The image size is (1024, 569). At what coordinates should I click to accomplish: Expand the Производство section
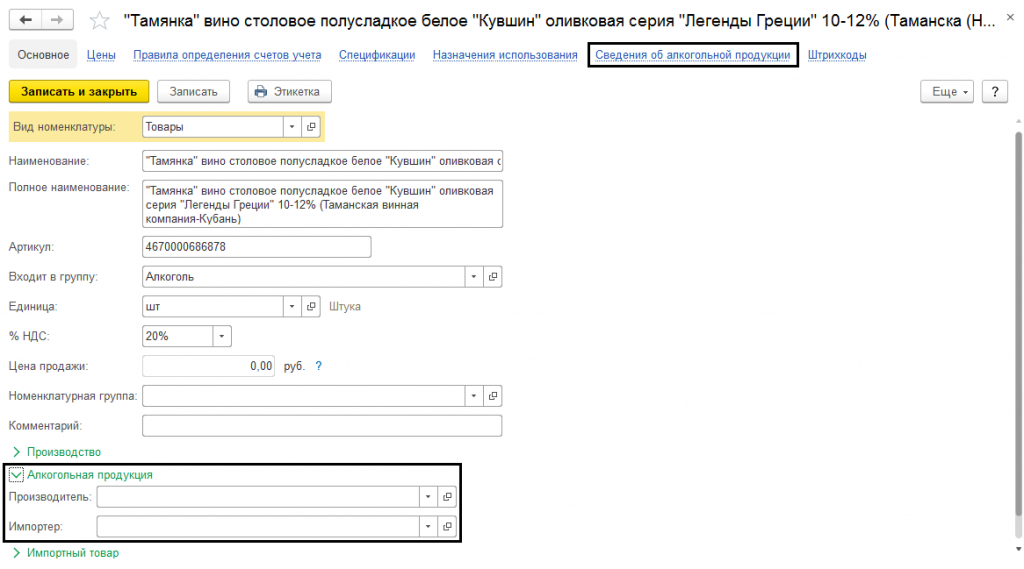pos(16,452)
